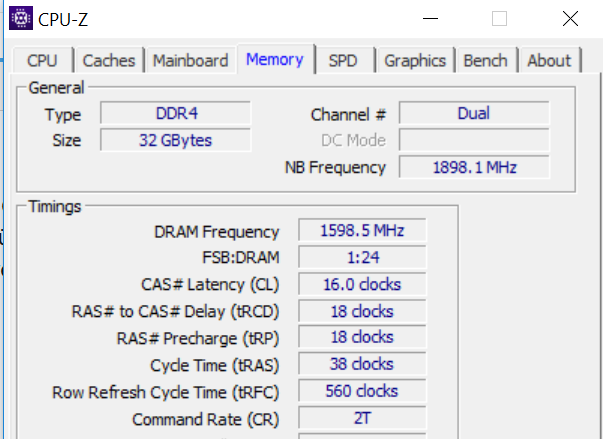Open the Bench tab

pos(485,61)
